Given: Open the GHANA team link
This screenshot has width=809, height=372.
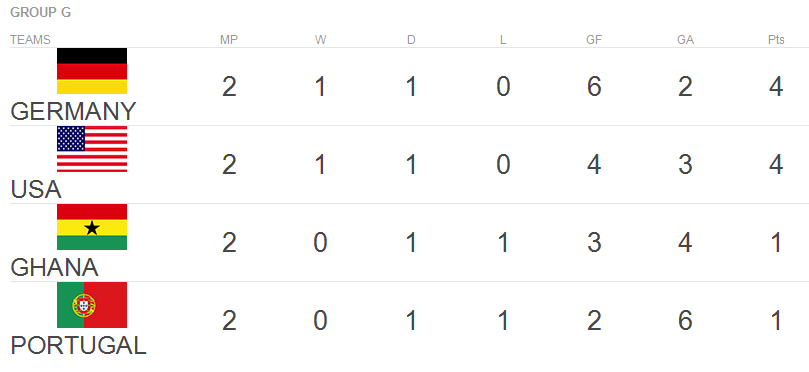Looking at the screenshot, I should (55, 267).
